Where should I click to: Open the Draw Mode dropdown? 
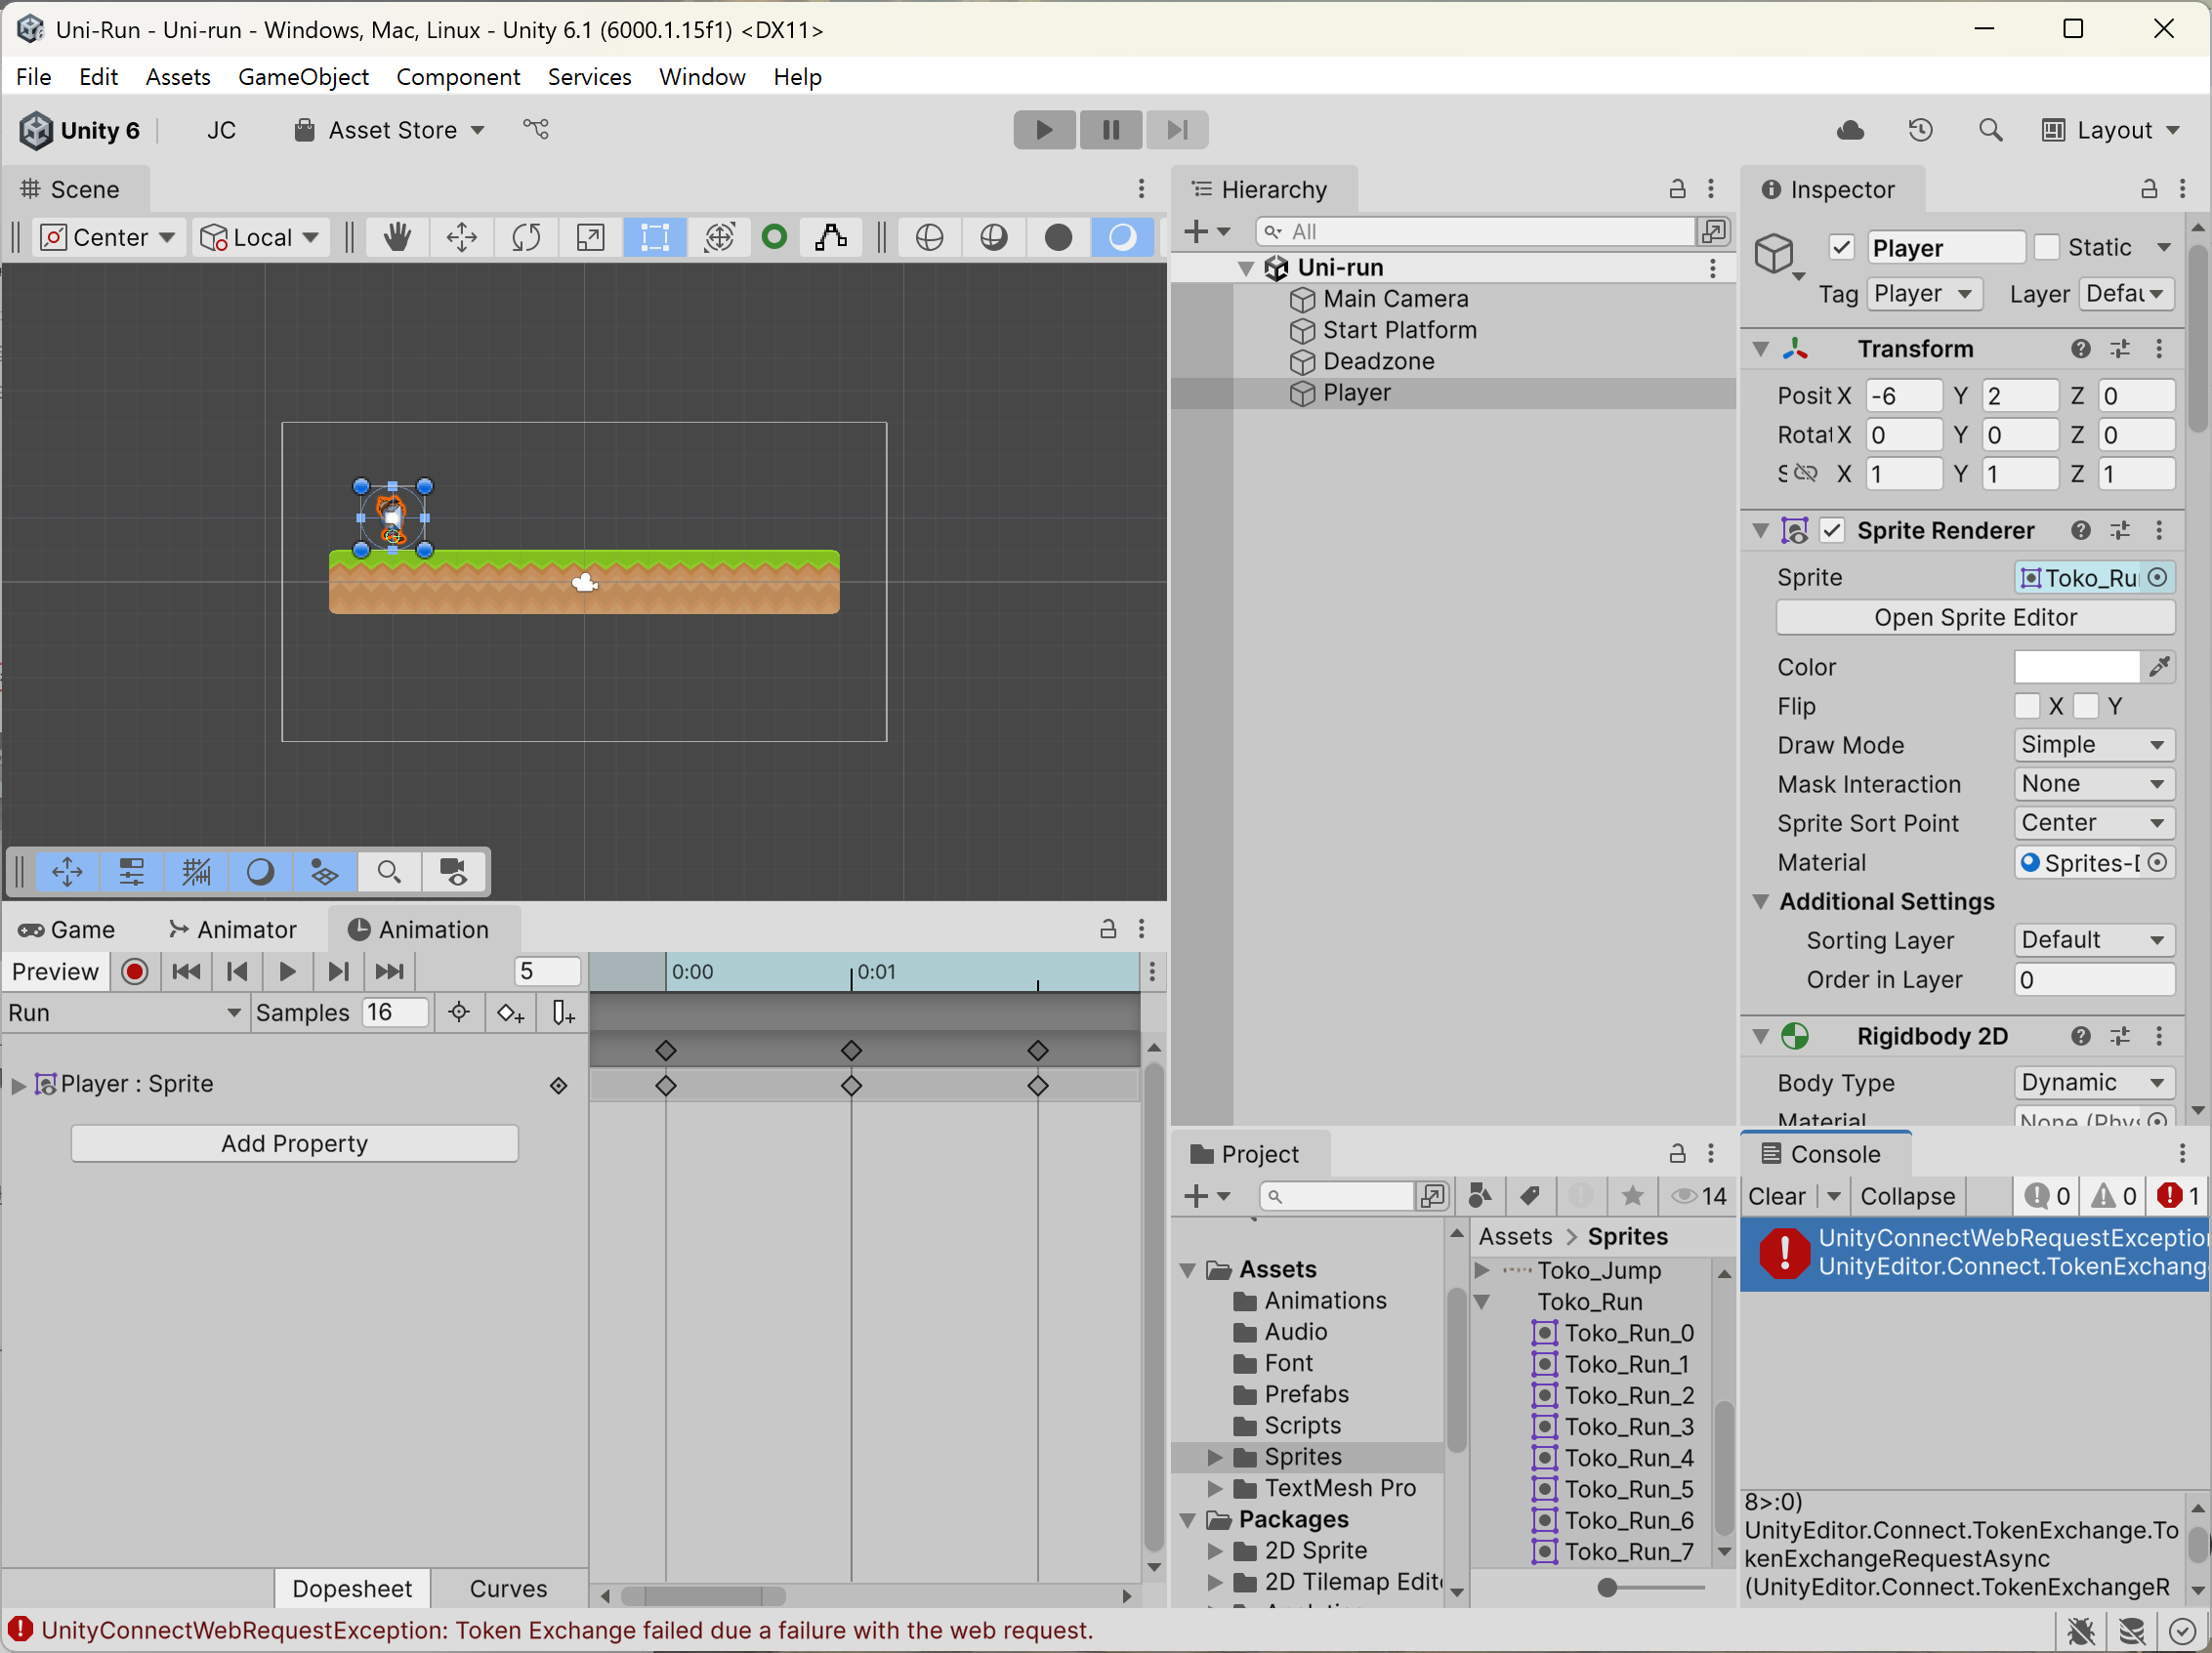[2092, 745]
